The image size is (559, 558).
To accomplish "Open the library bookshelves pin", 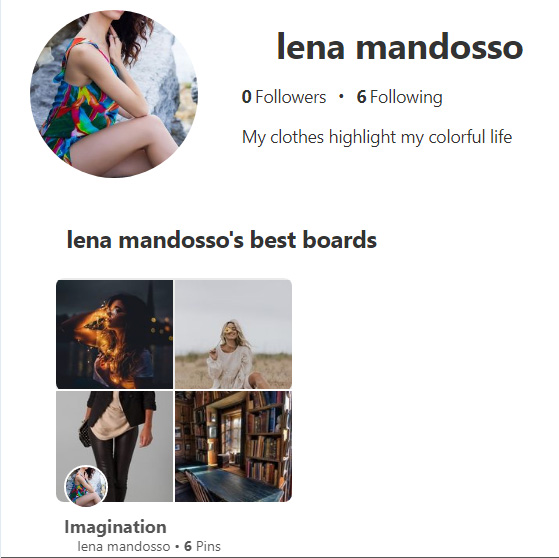I will tap(233, 446).
